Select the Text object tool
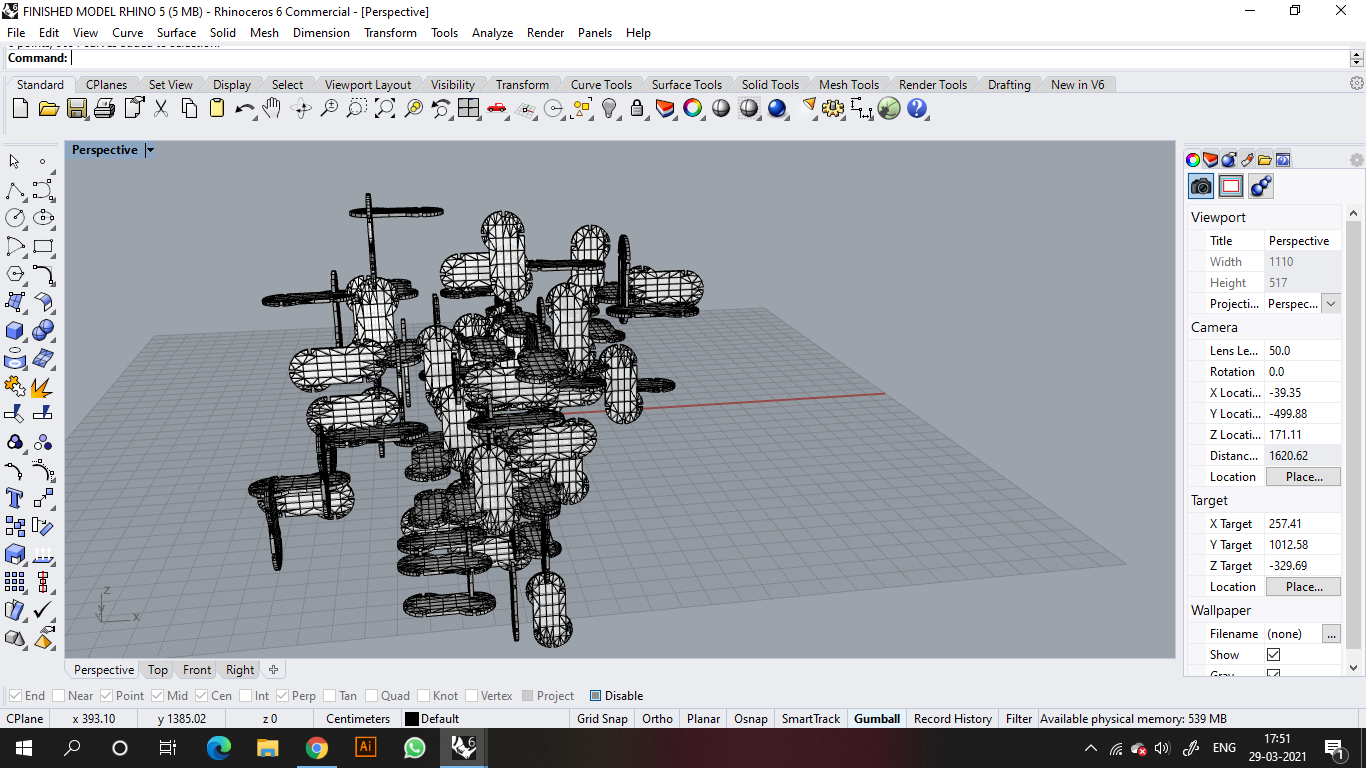The width and height of the screenshot is (1366, 768). click(15, 497)
